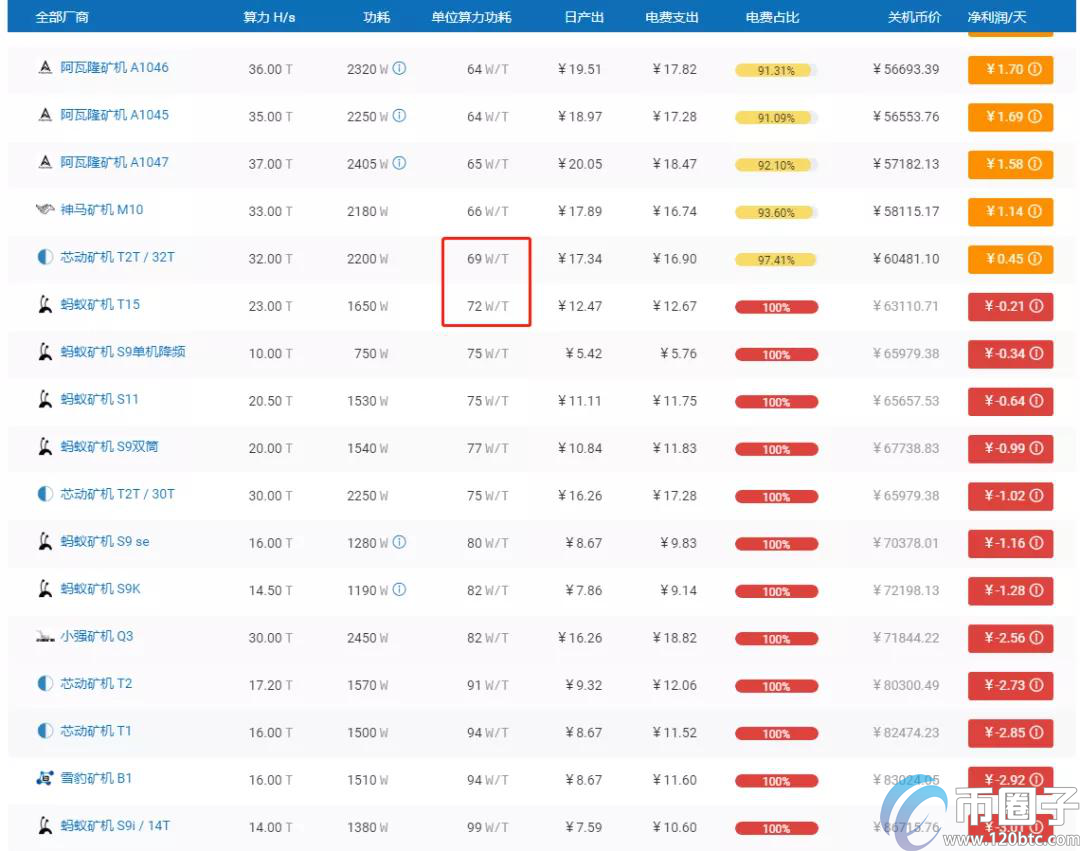Viewport: 1080px width, 851px height.
Task: Click the Antminer logo beside S9 se
Action: [45, 541]
